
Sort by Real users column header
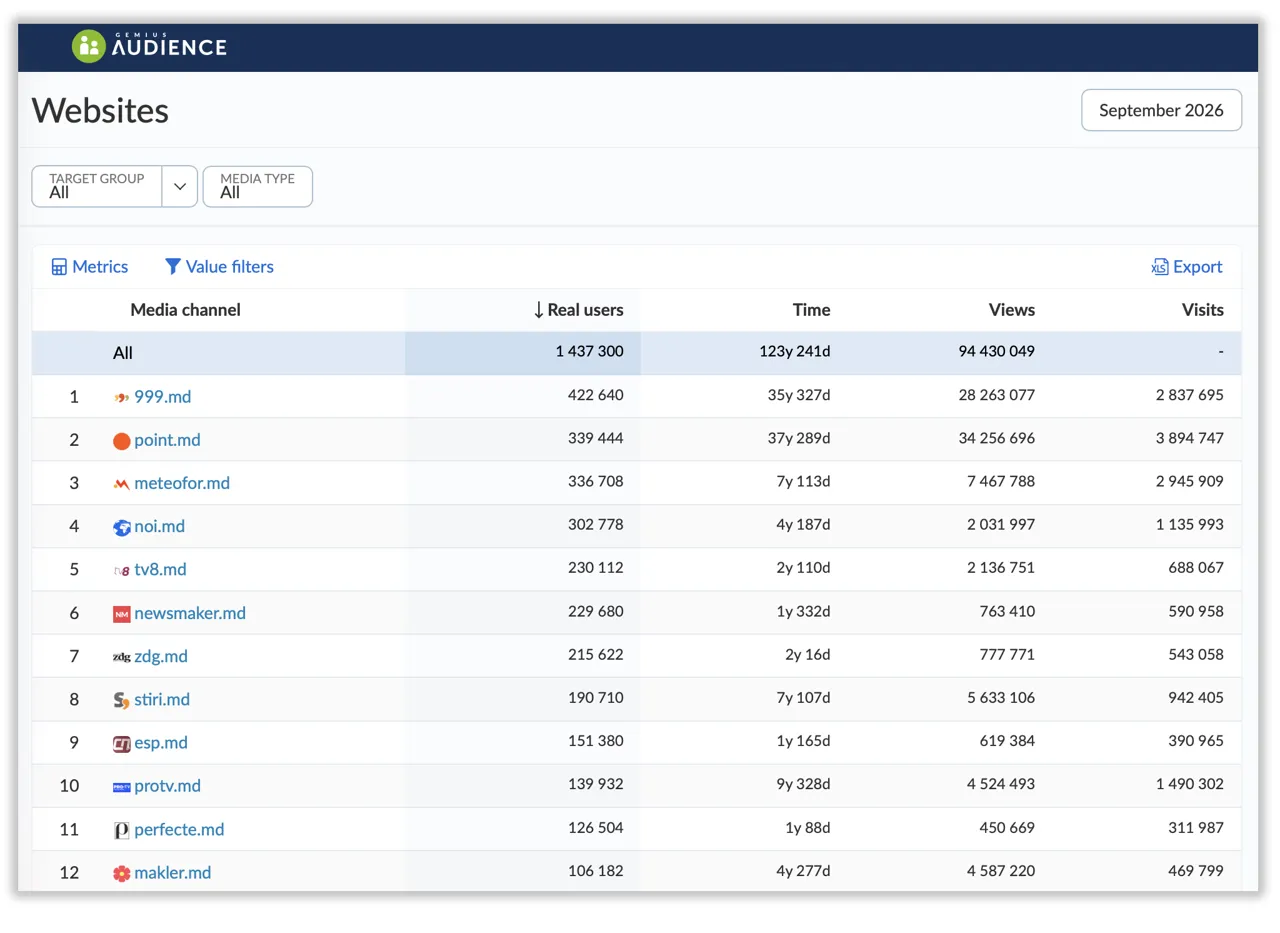tap(579, 310)
